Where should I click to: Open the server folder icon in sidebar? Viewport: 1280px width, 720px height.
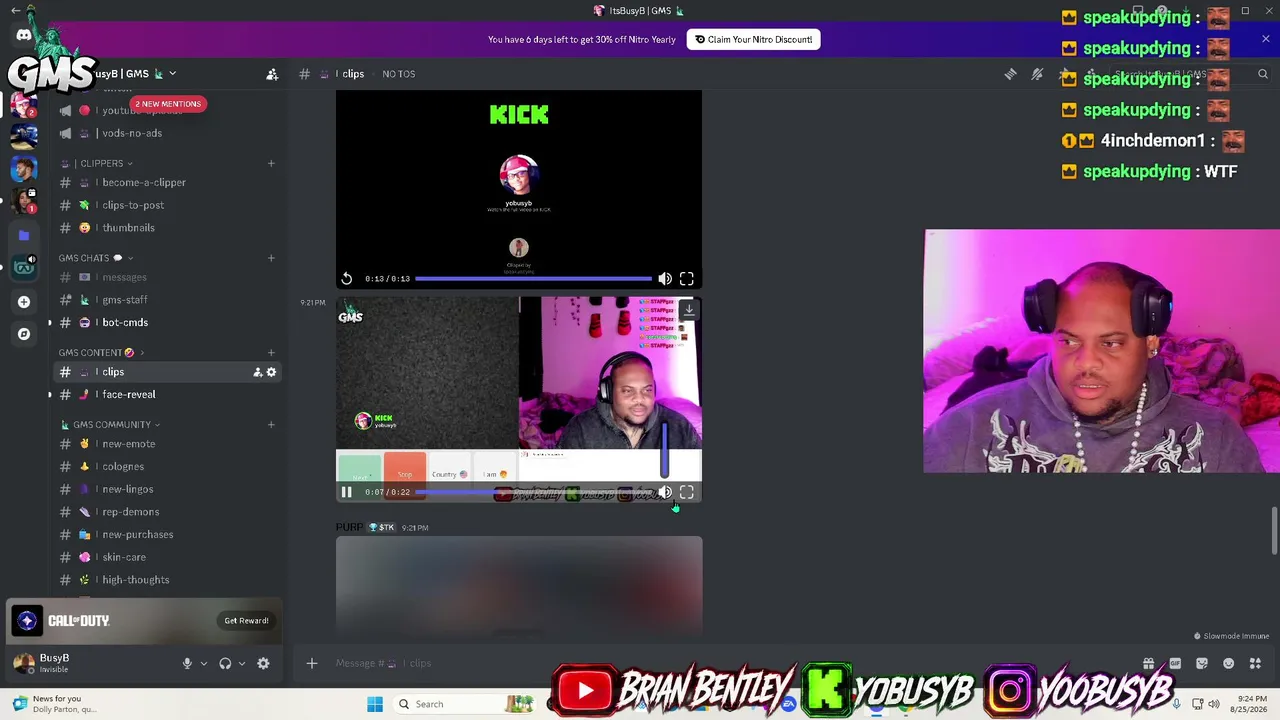[24, 236]
